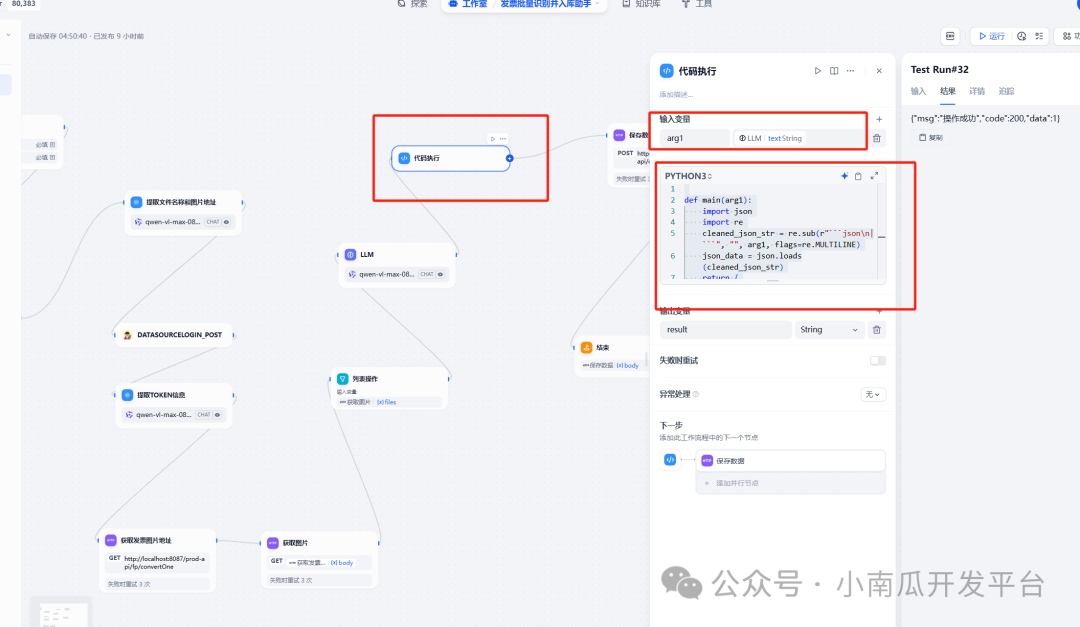This screenshot has height=627, width=1080.
Task: Switch to the 详情 tab in Test Run#32
Action: [x=976, y=91]
